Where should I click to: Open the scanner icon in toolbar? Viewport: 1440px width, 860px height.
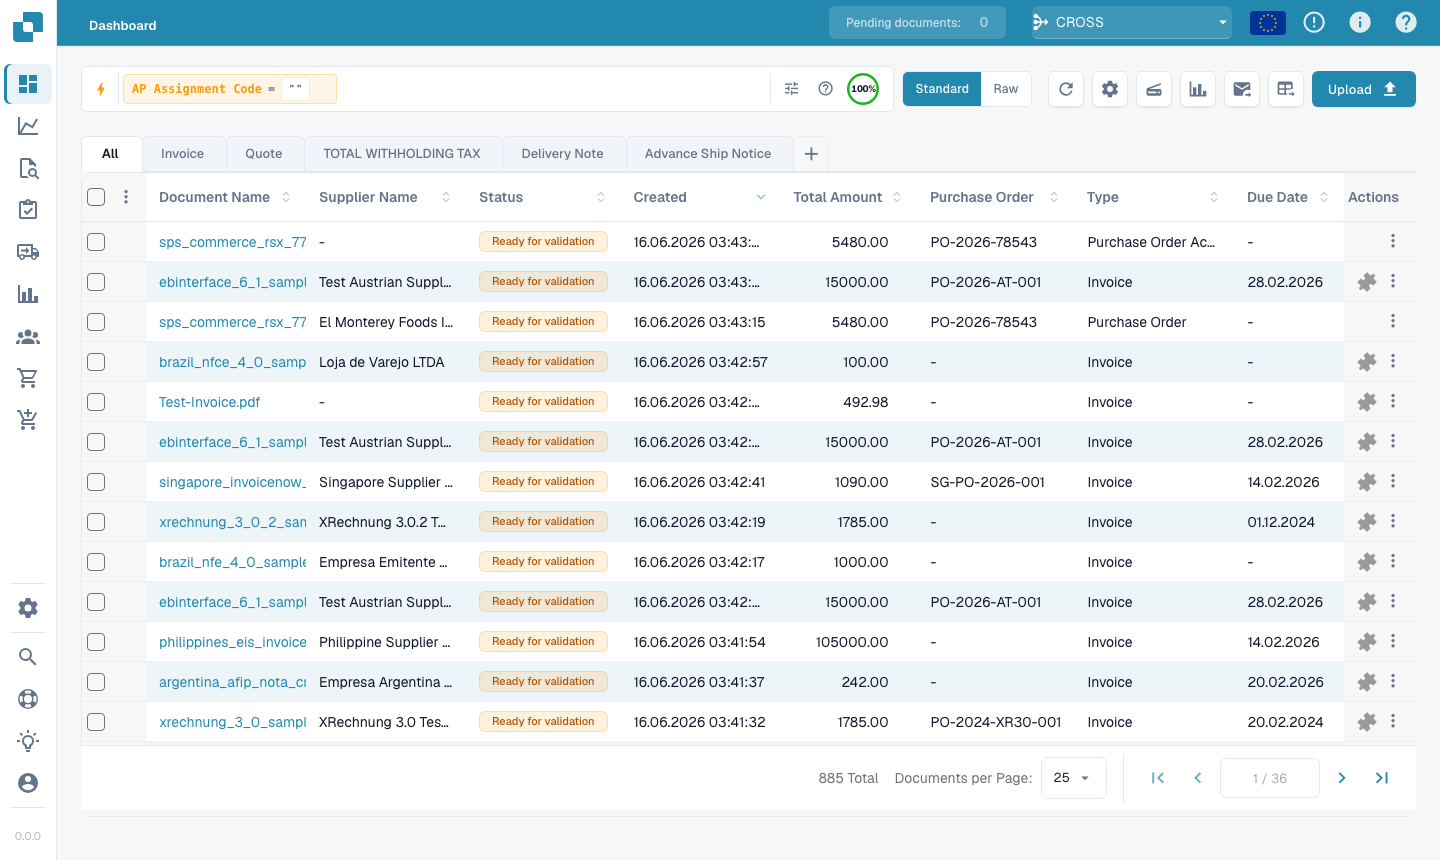(x=1154, y=89)
